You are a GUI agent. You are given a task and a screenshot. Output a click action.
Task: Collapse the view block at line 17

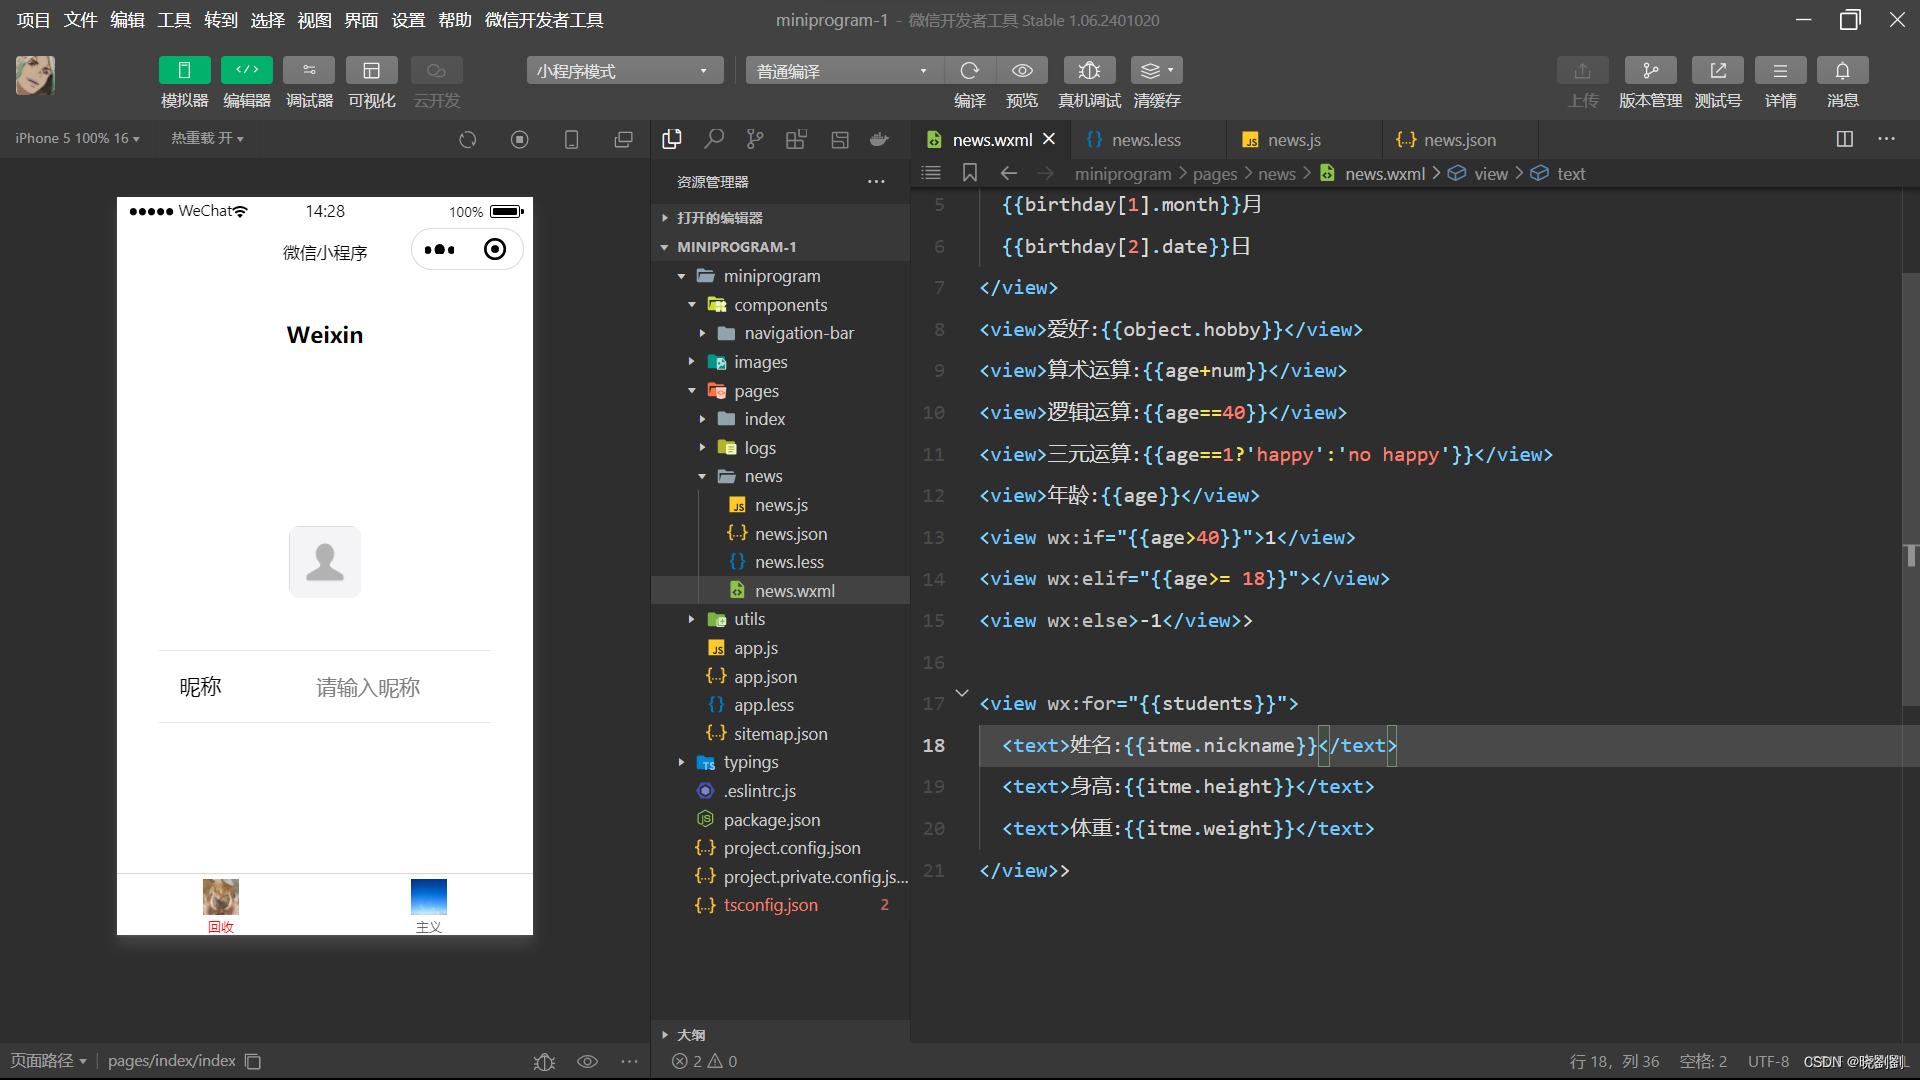click(x=962, y=693)
